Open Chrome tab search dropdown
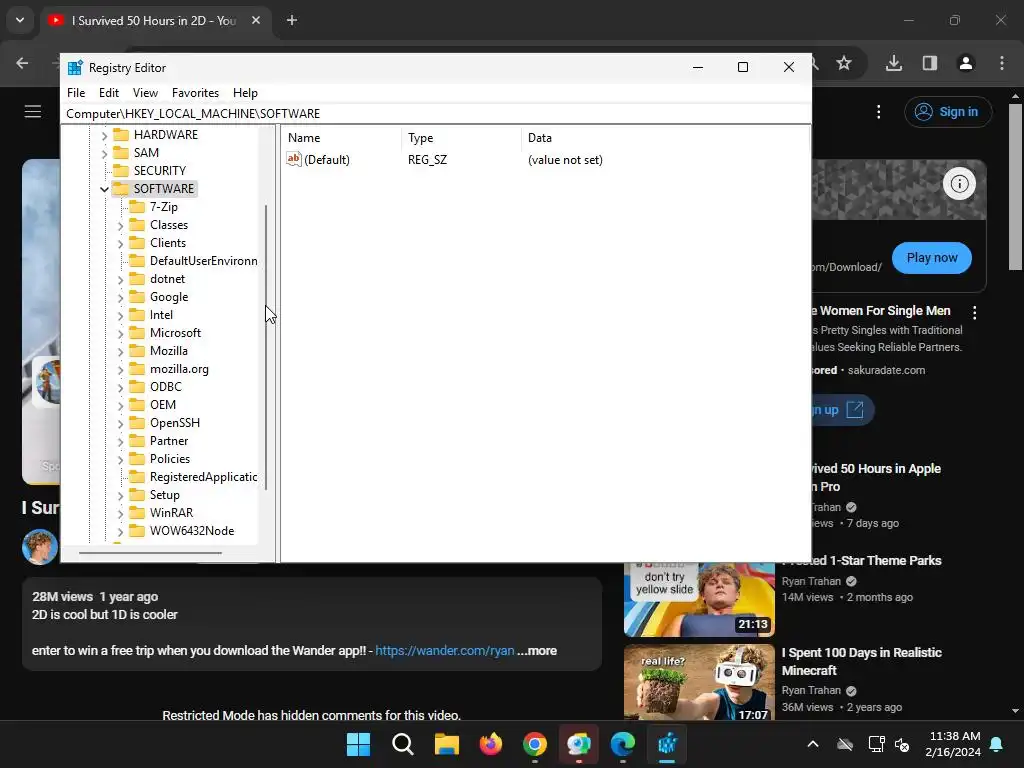1024x768 pixels. [20, 20]
